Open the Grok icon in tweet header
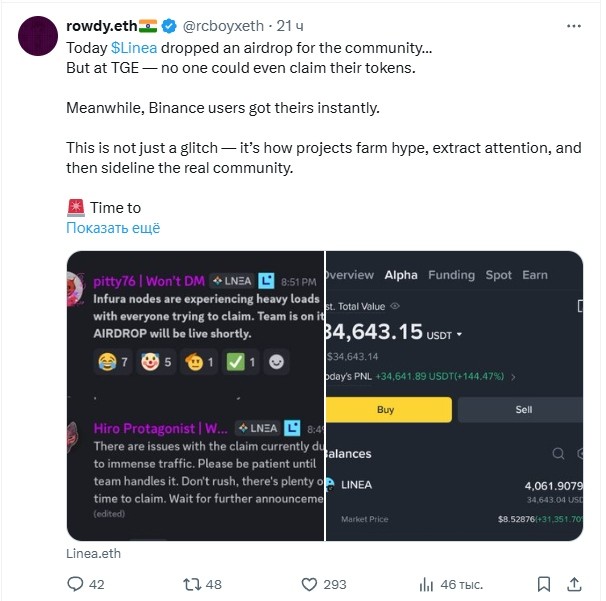The image size is (606, 601). 544,25
